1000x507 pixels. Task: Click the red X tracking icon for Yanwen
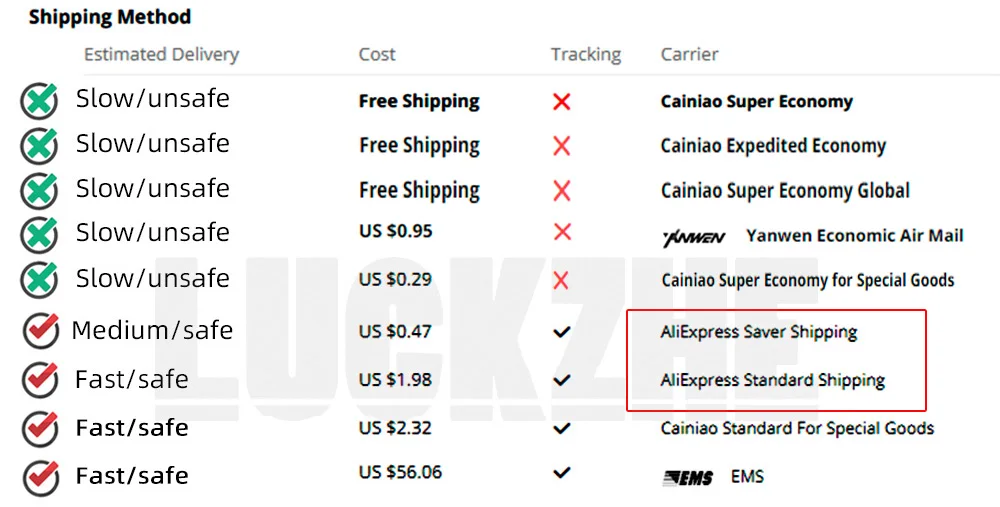tap(562, 232)
